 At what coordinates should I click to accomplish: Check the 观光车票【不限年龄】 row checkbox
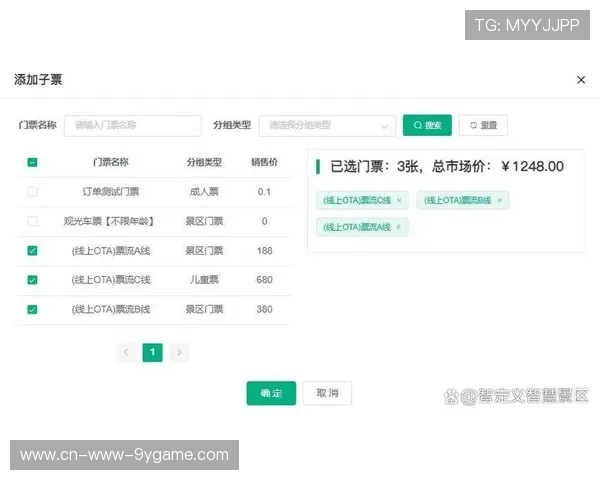pyautogui.click(x=33, y=221)
